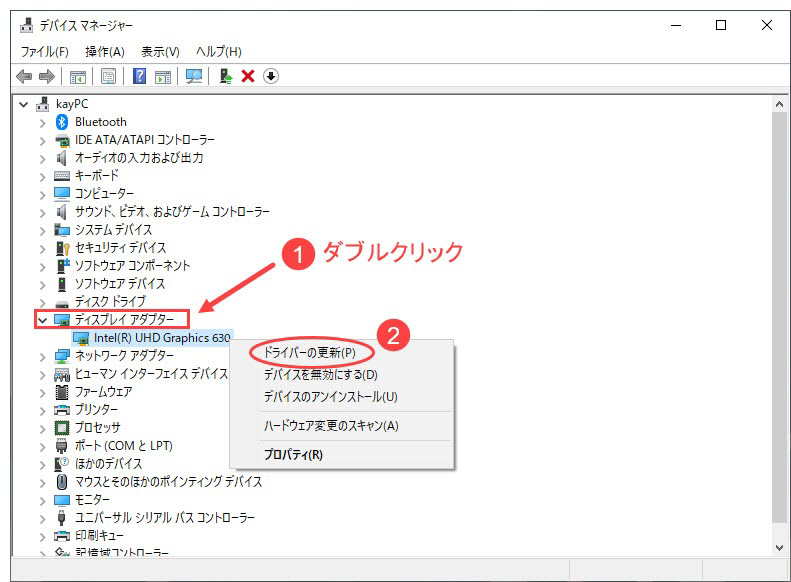791x582 pixels.
Task: Click the kayPC computer root icon
Action: [43, 104]
